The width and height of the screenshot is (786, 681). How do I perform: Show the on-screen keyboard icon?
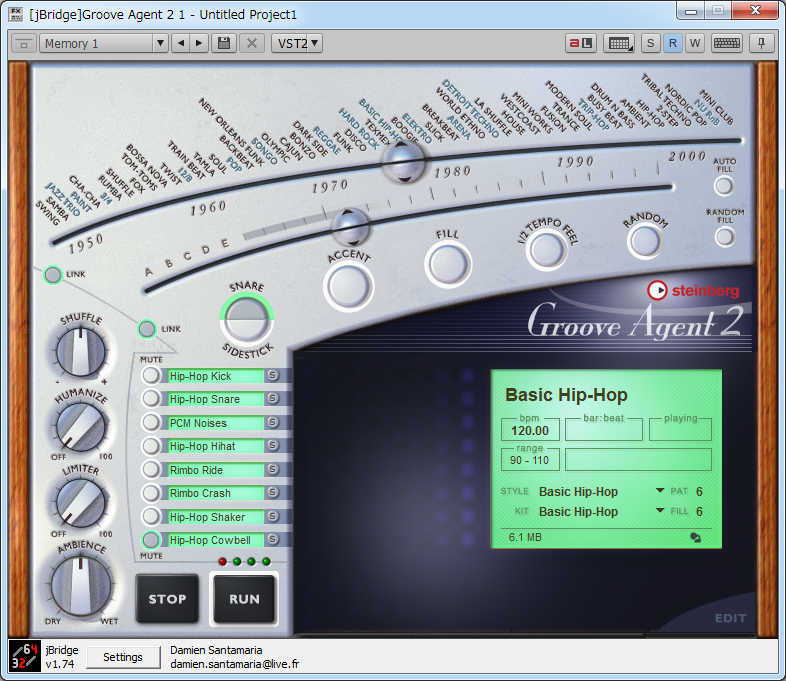tap(727, 44)
